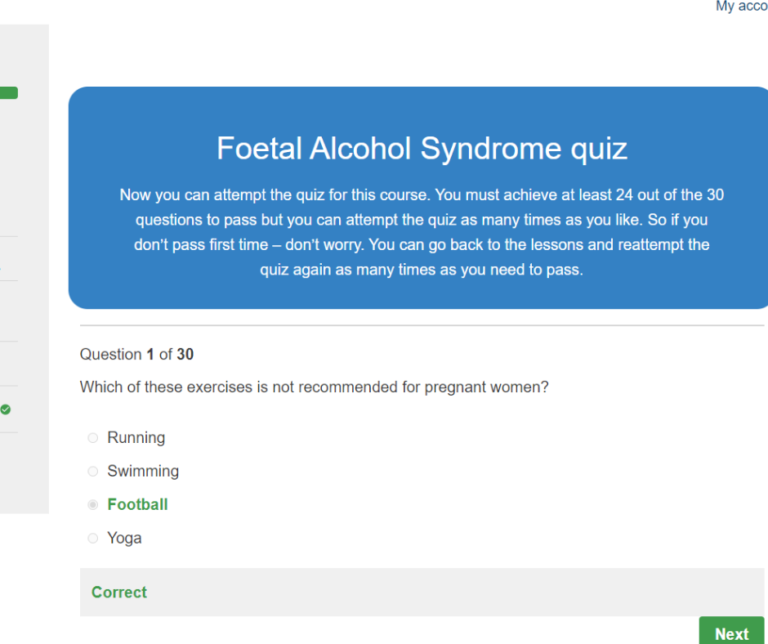Click the Running answer label
Screen dimensions: 768x644
click(x=136, y=438)
